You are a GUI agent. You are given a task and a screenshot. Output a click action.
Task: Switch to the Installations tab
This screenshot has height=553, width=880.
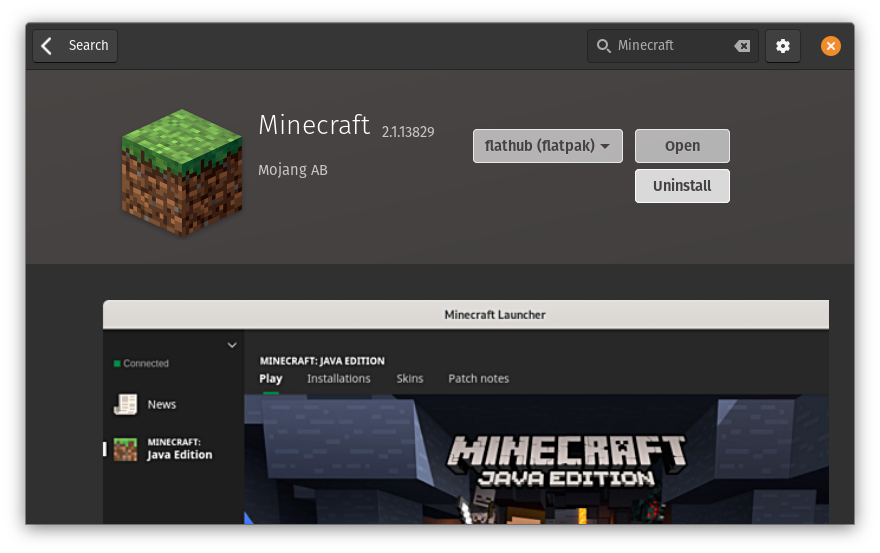(338, 379)
